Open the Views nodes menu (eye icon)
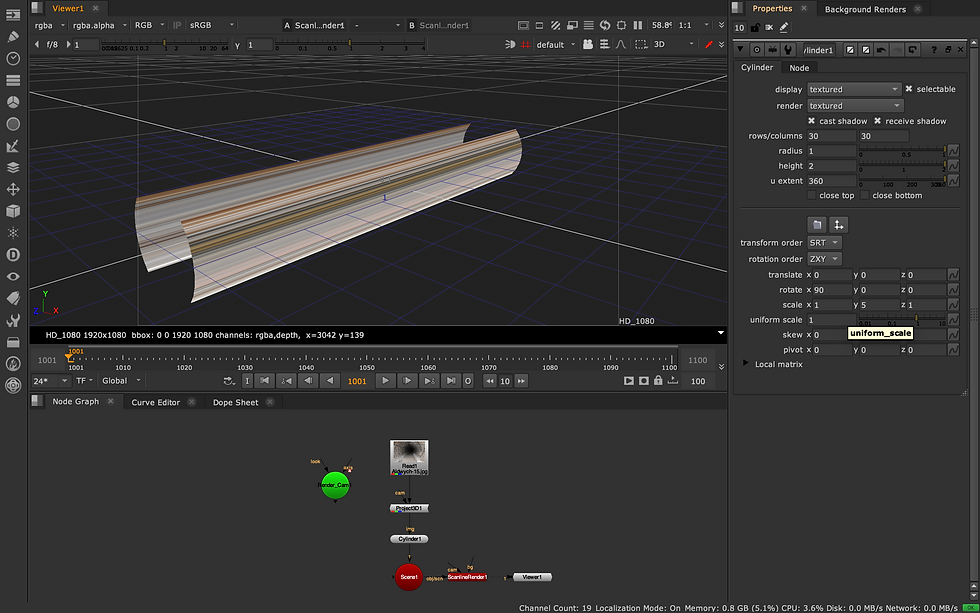980x613 pixels. click(12, 276)
